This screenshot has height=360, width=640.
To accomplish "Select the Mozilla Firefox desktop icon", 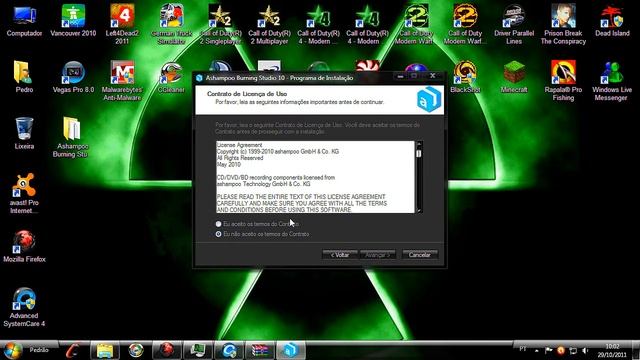I will (x=24, y=246).
